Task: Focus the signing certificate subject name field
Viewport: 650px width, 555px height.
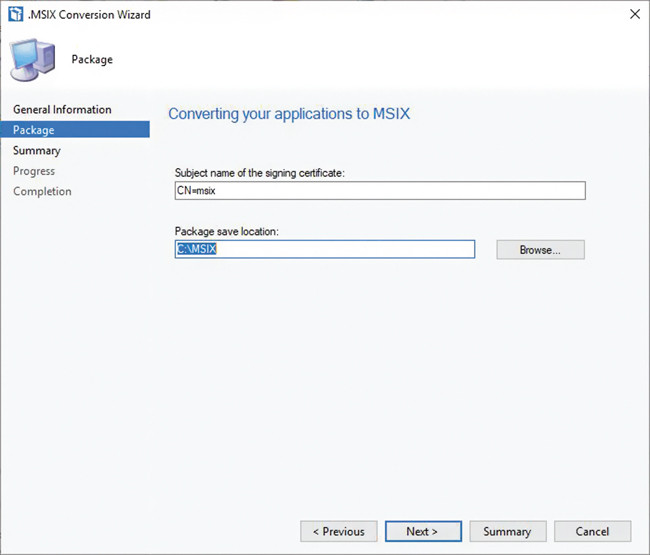Action: click(x=378, y=191)
